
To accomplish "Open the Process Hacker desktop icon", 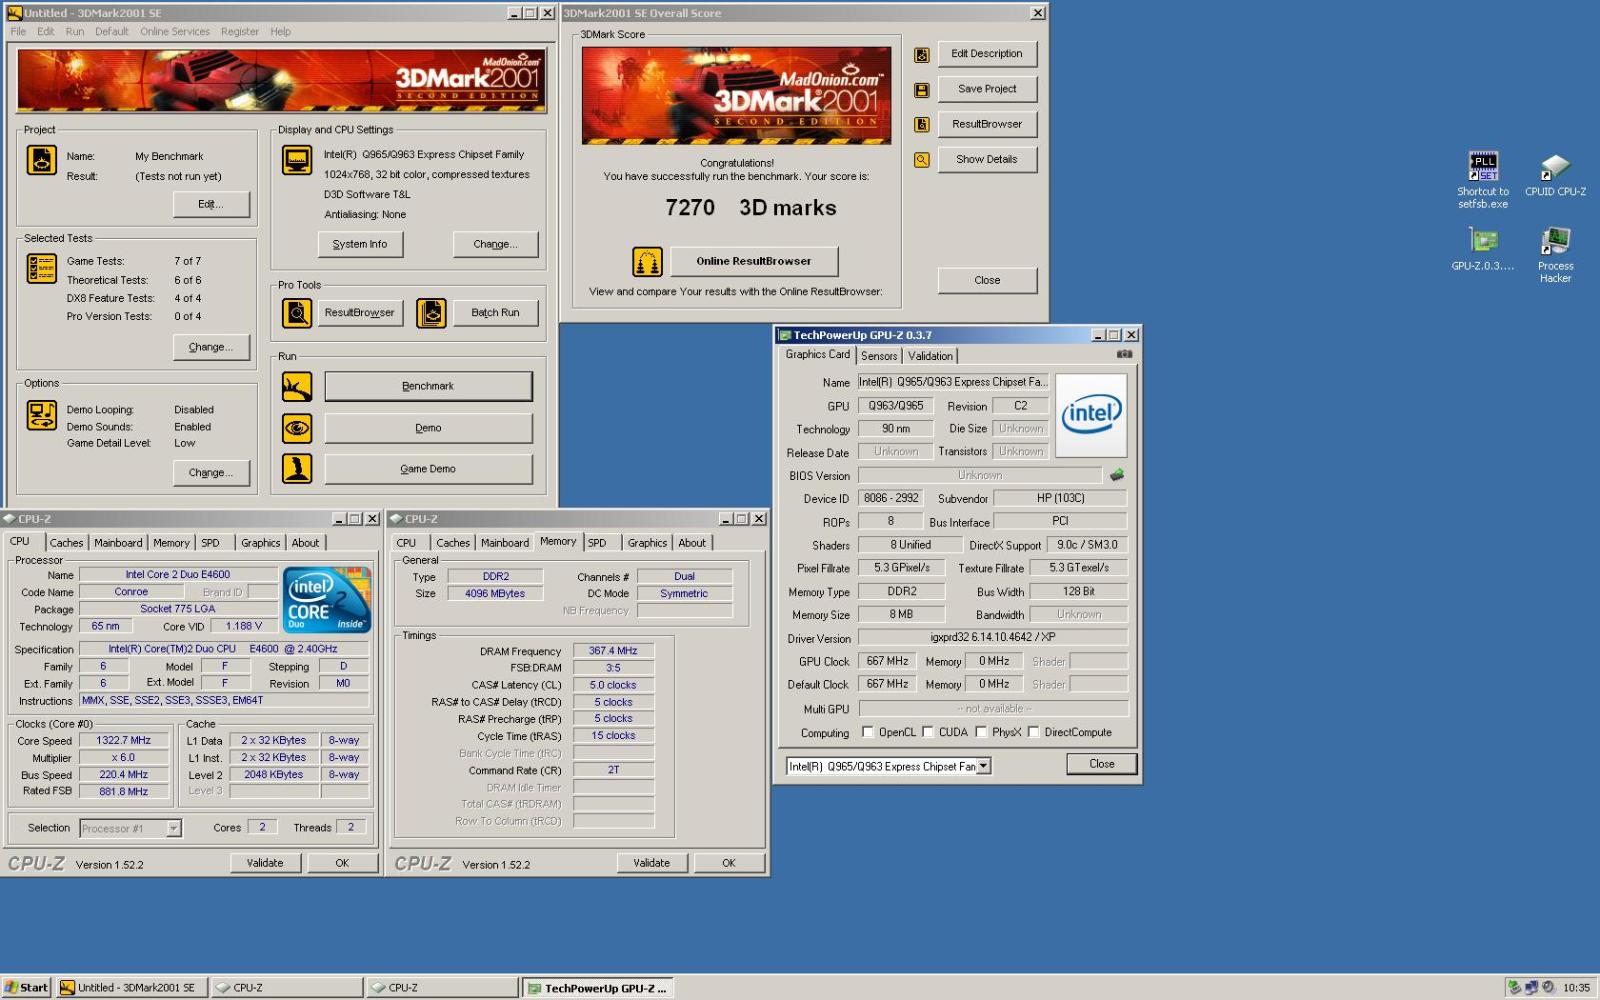I will coord(1555,254).
